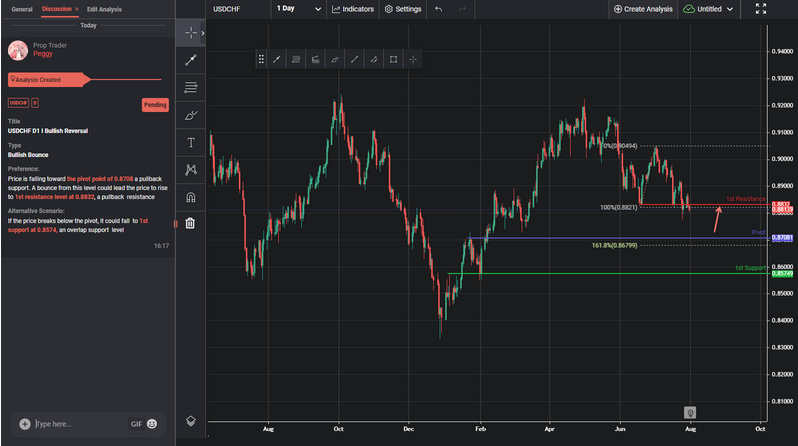This screenshot has height=446, width=798.
Task: Select the trend line tool in sidebar
Action: click(x=191, y=60)
